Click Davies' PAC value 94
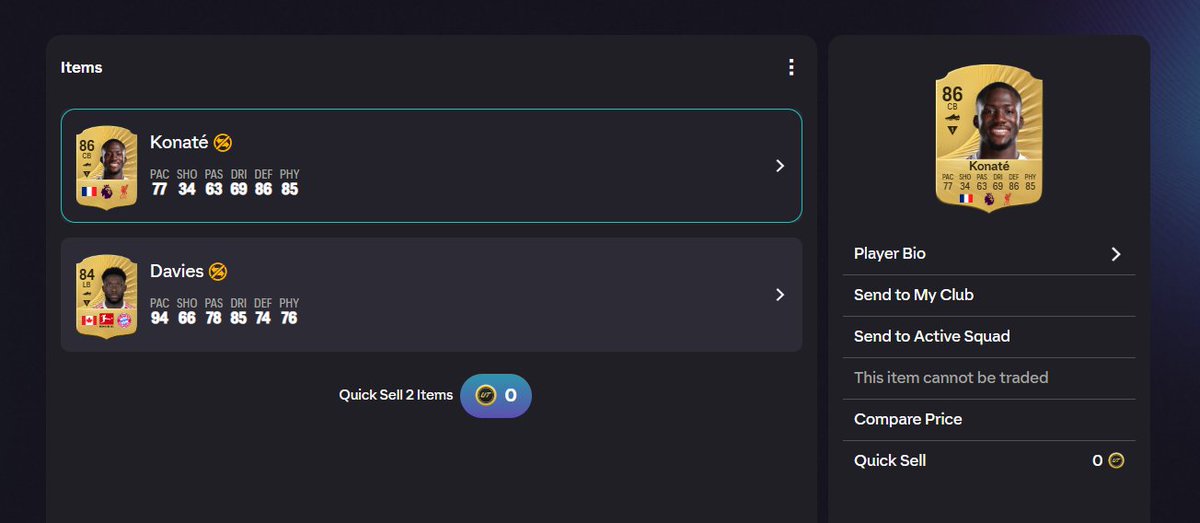This screenshot has height=523, width=1200. pos(159,318)
